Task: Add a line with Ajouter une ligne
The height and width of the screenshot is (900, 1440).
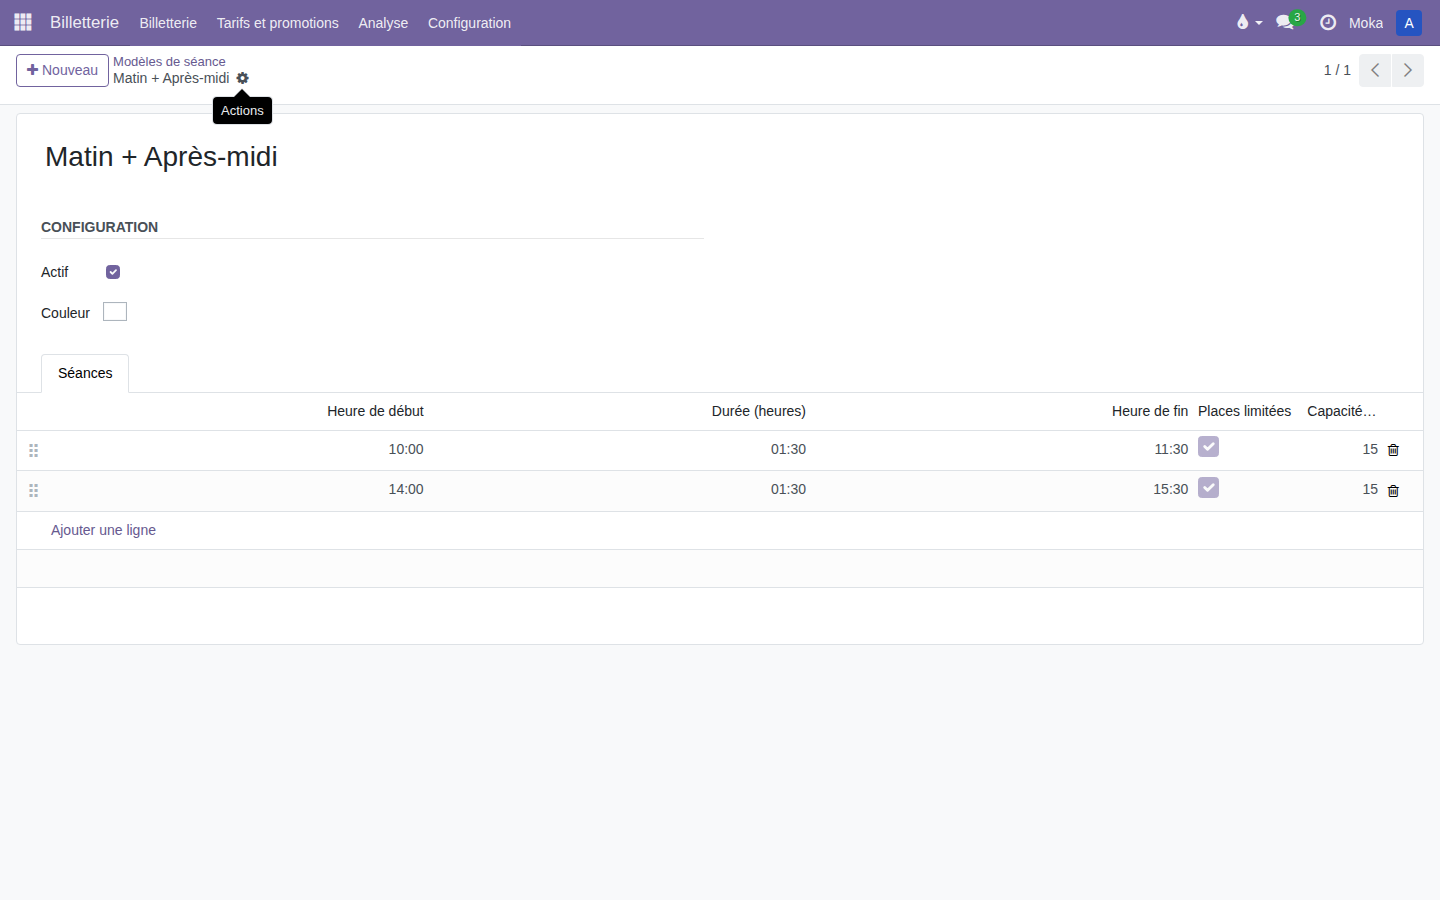Action: click(x=103, y=530)
